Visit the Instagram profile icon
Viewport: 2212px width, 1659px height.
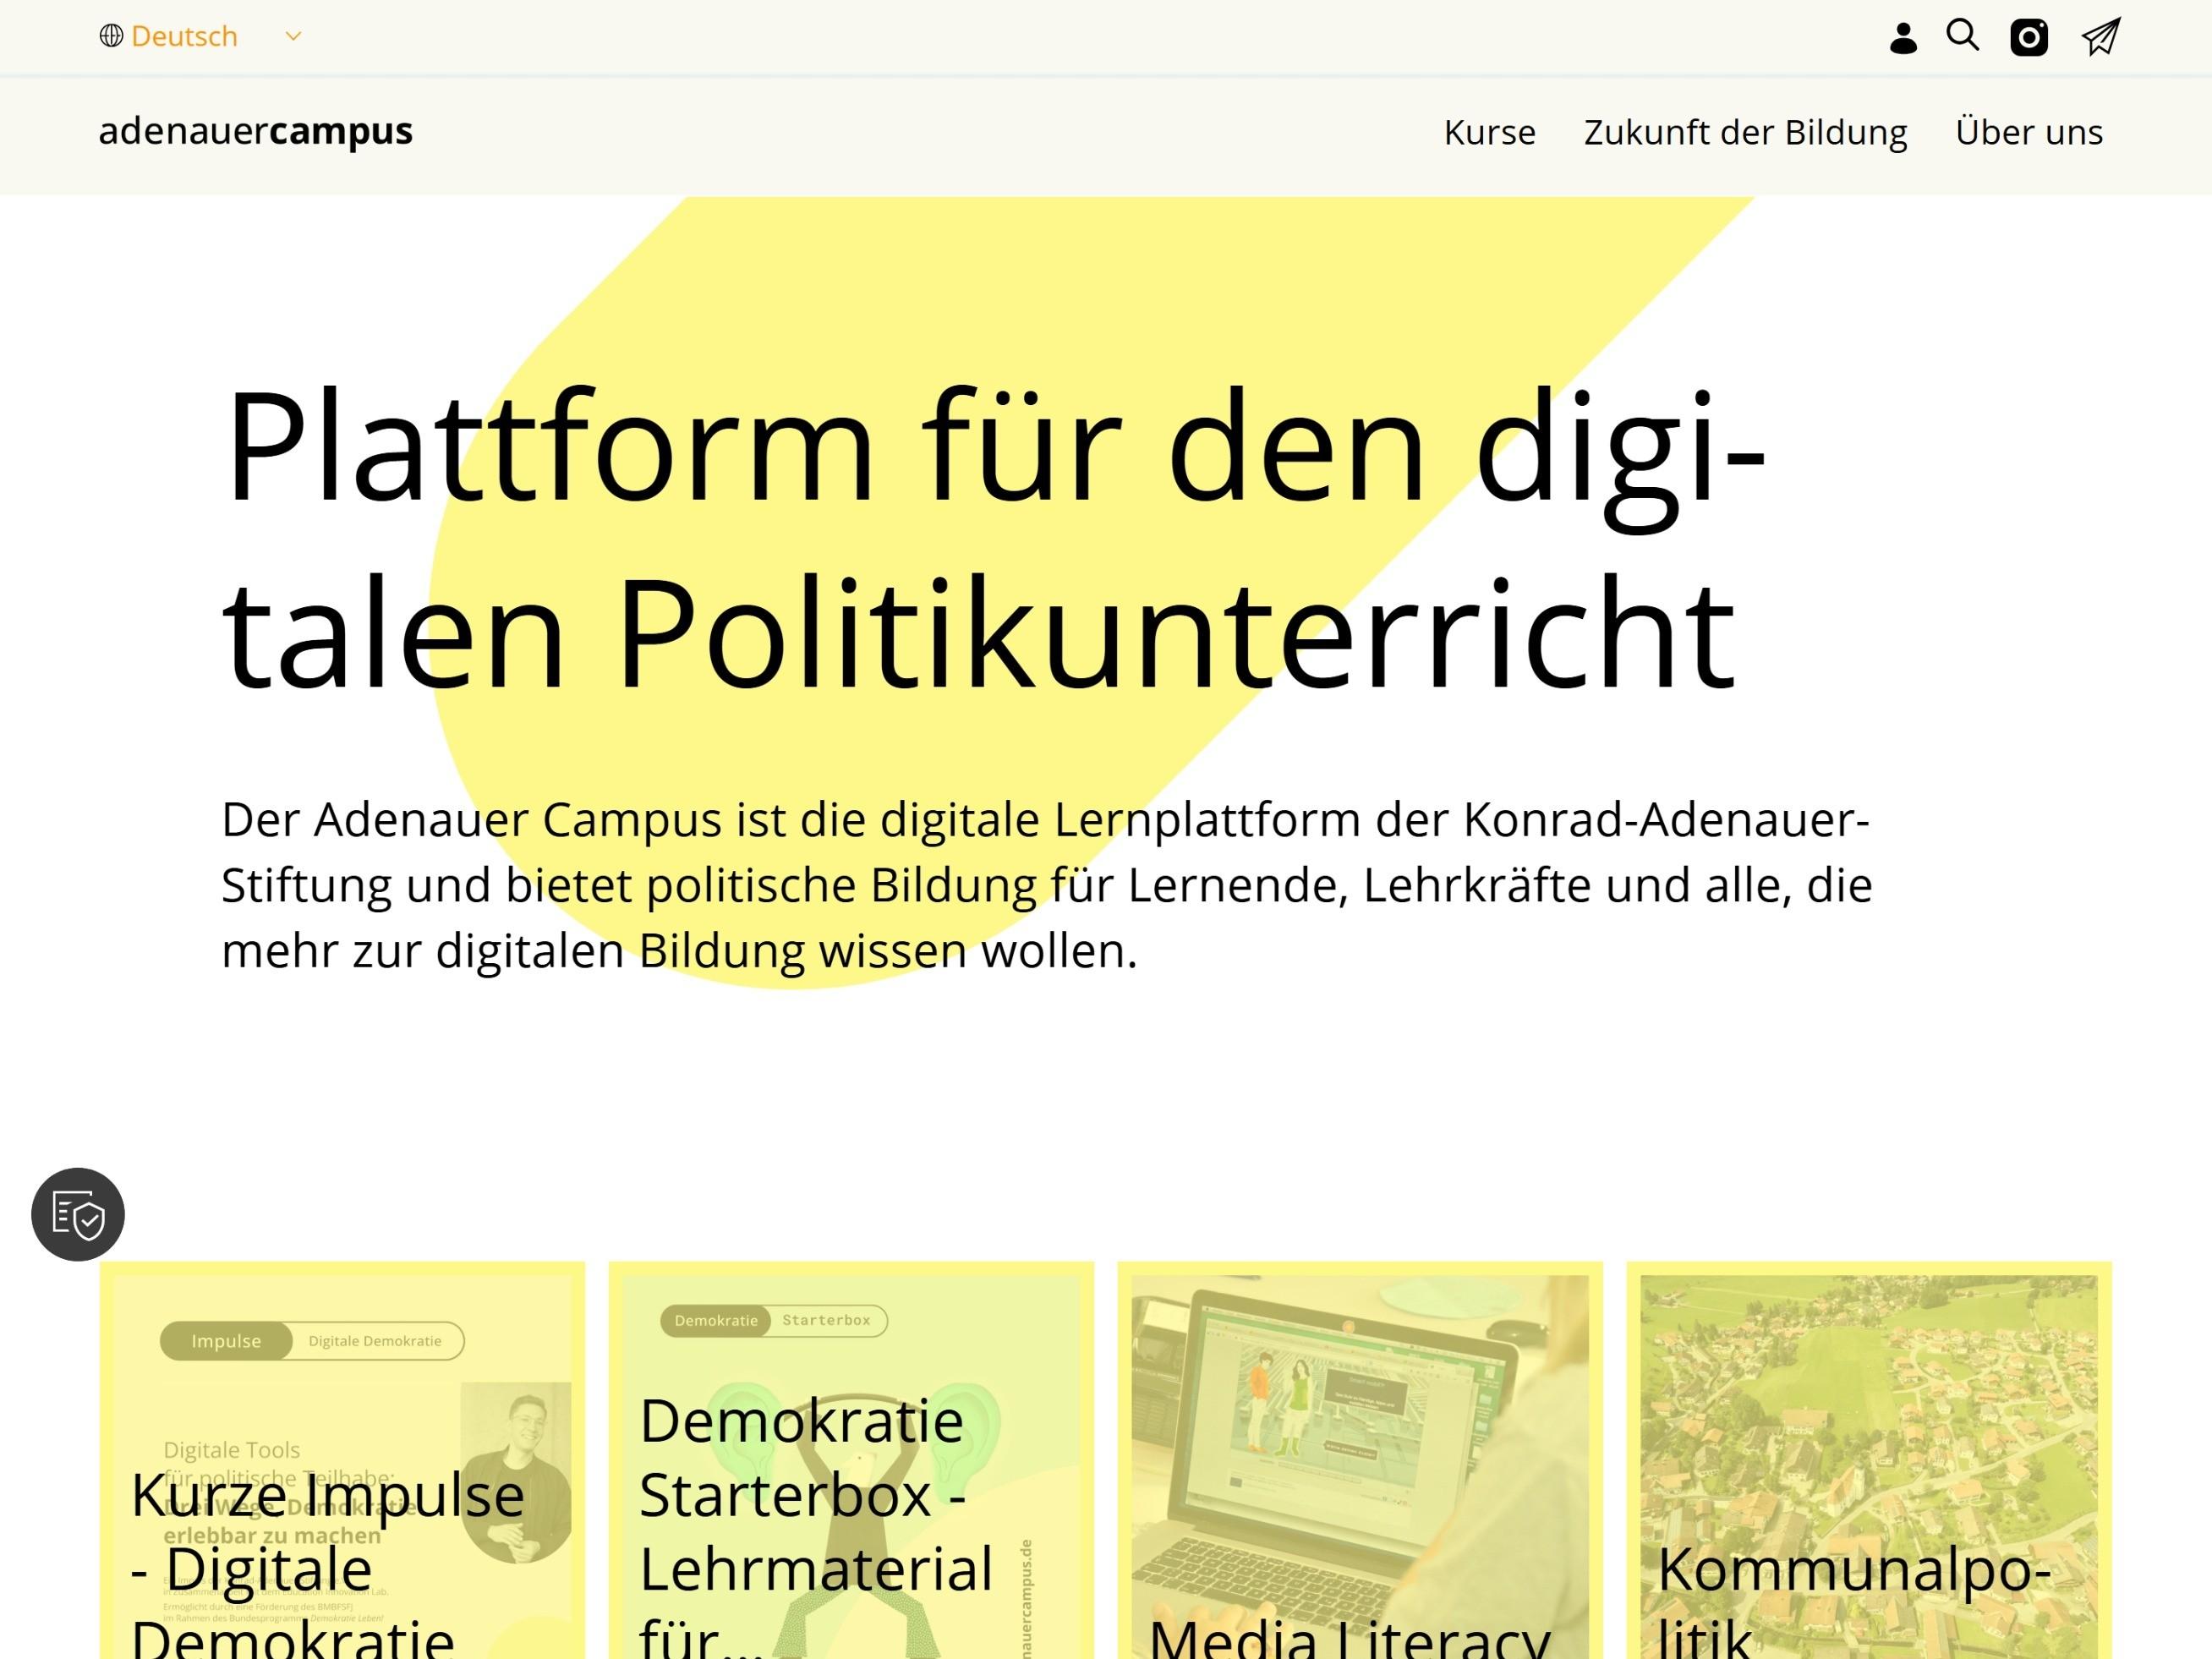click(2030, 36)
